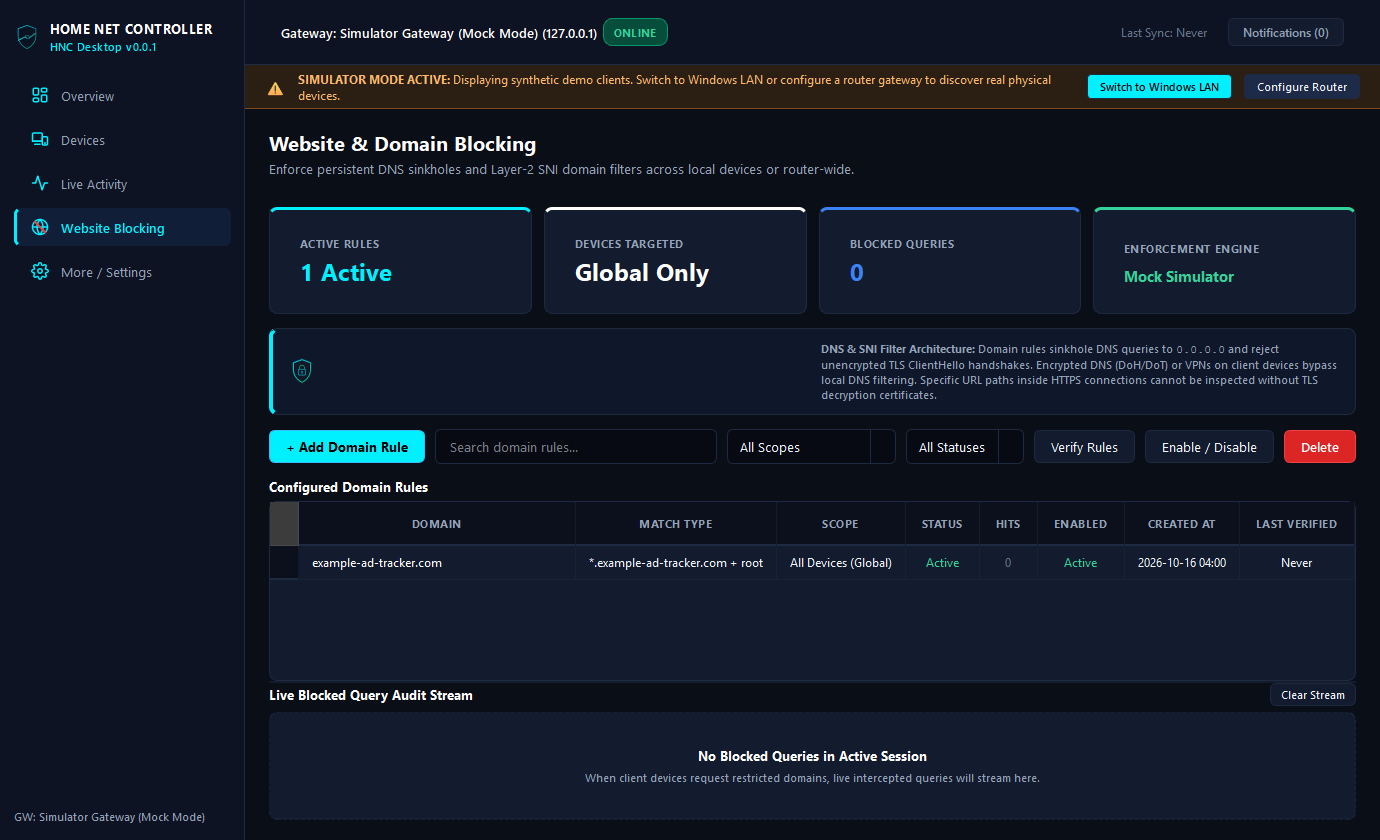Click the Devices Targeted card

675,261
